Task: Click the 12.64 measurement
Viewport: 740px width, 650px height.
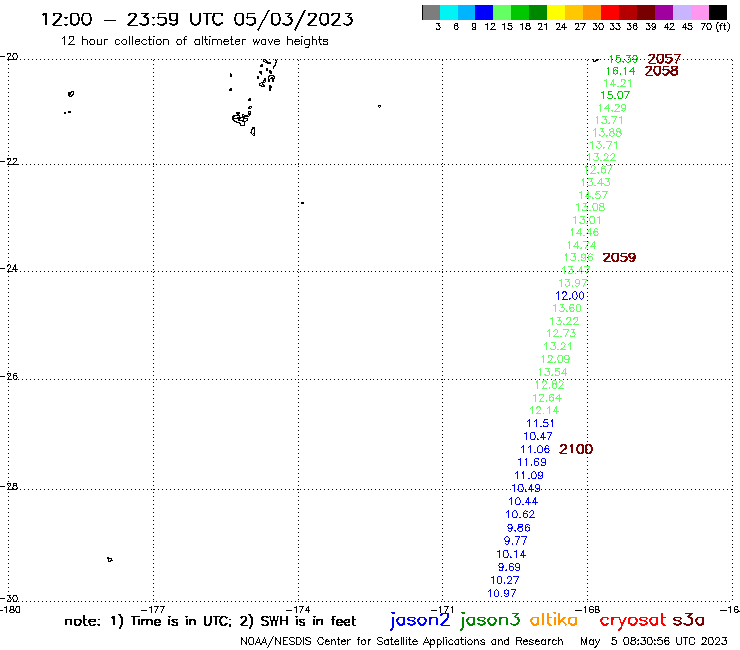Action: [547, 398]
